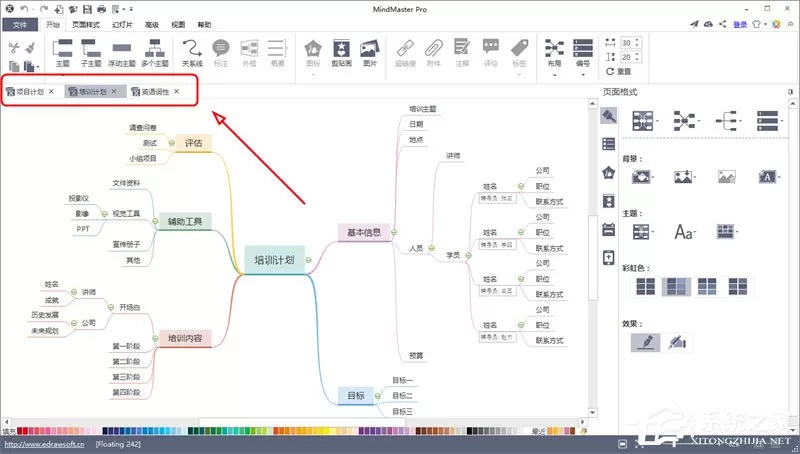Collapse the 基本信息 branch node
The height and width of the screenshot is (454, 800).
pos(394,233)
